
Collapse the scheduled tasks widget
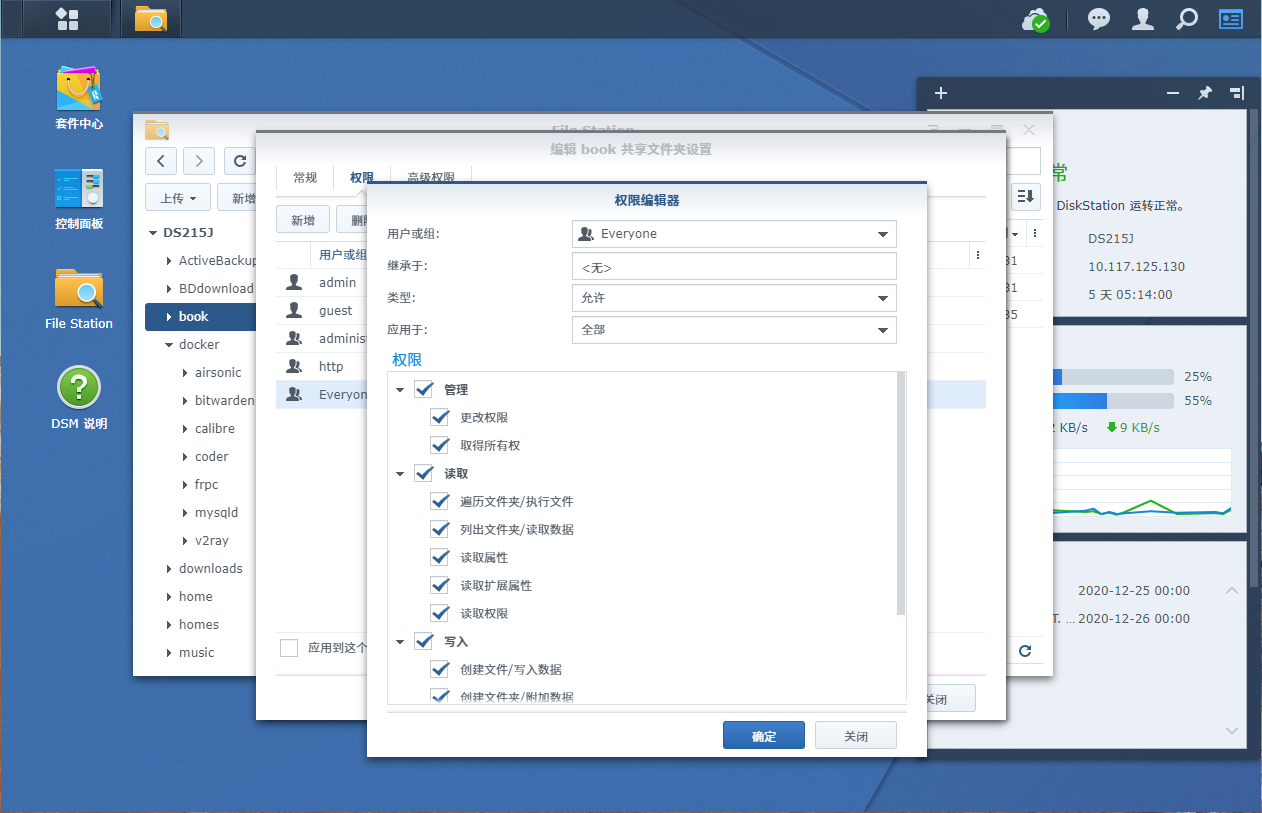click(x=1232, y=590)
